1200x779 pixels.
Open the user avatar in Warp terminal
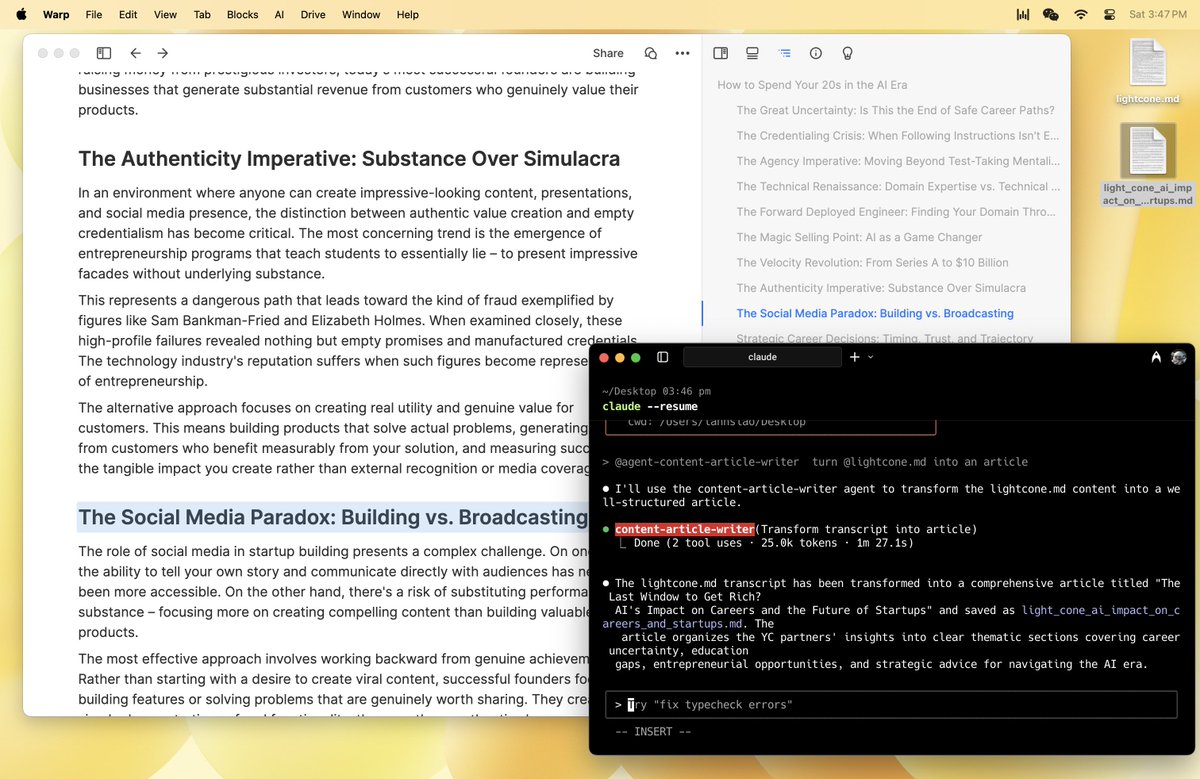click(1179, 357)
